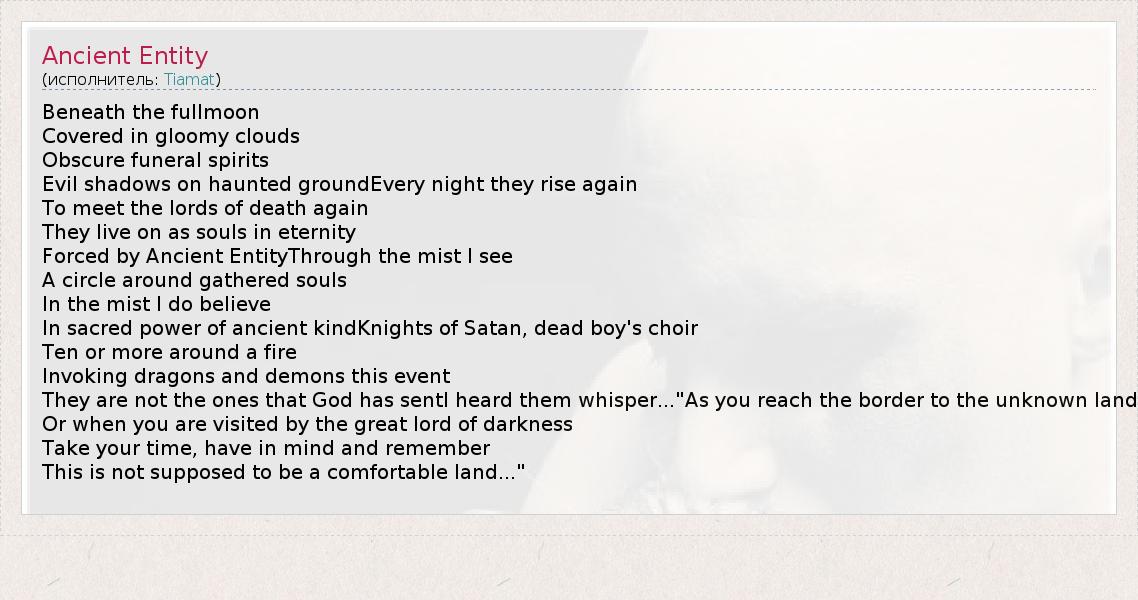Click "Ten or more around a fire"

[169, 352]
